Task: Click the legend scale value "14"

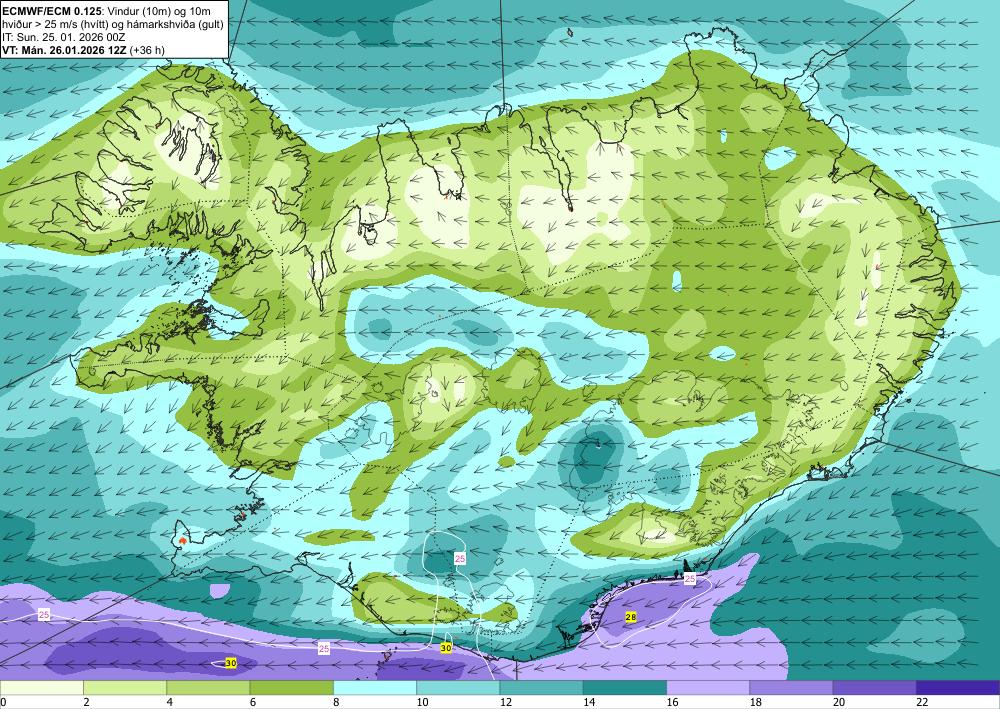Action: point(590,703)
